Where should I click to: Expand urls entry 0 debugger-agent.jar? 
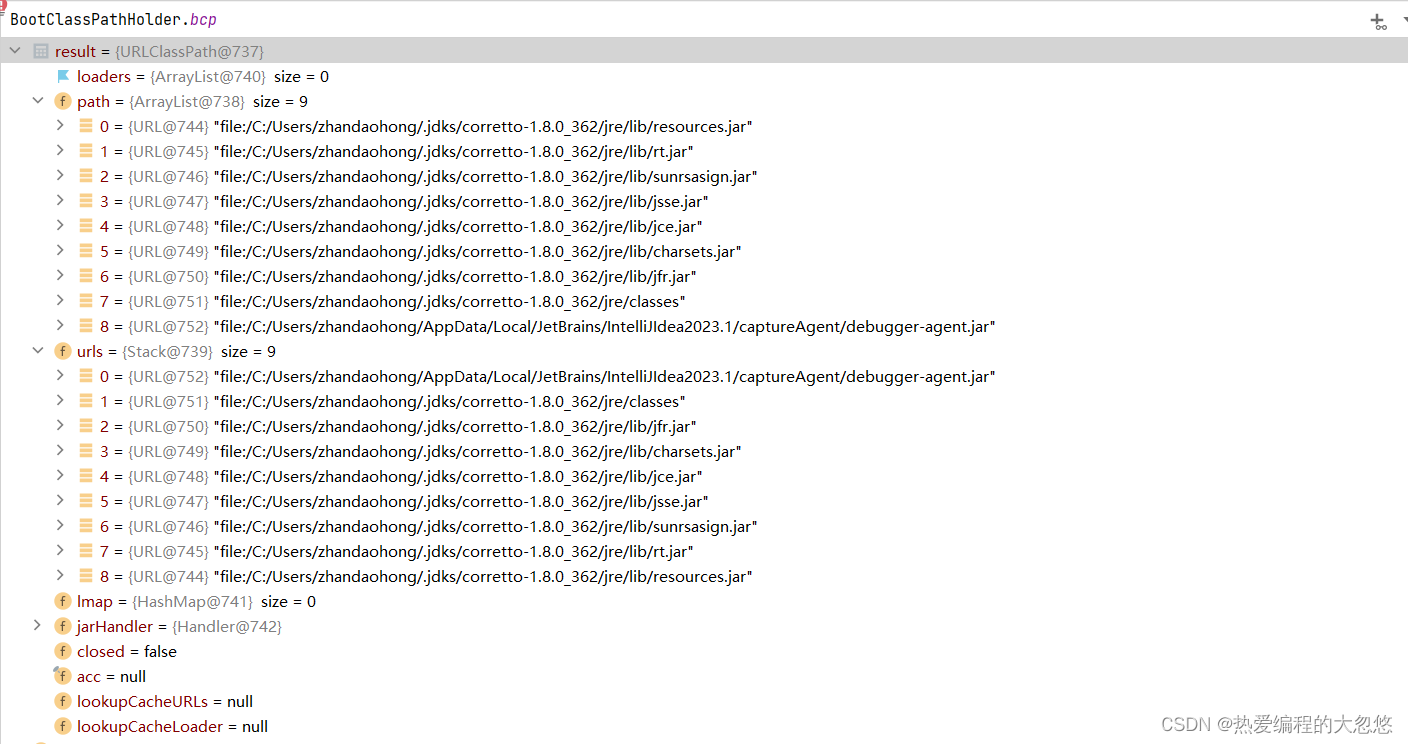[x=60, y=376]
